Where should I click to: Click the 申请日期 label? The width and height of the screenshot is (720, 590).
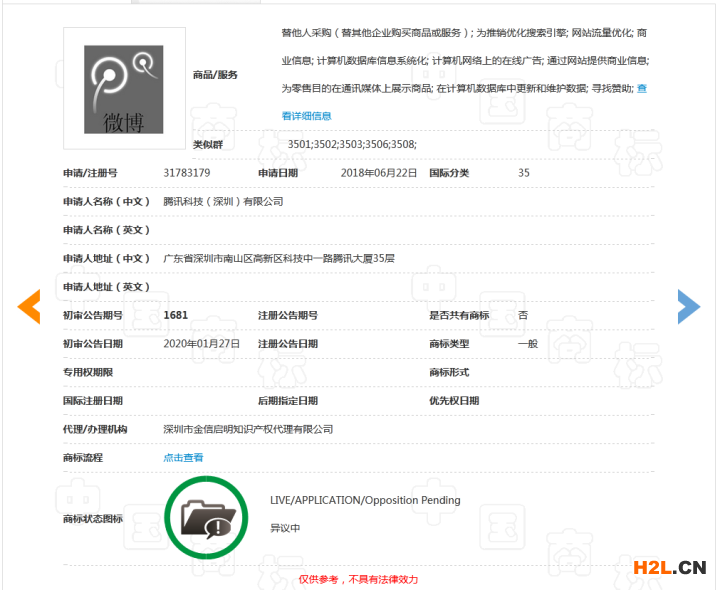pyautogui.click(x=278, y=173)
